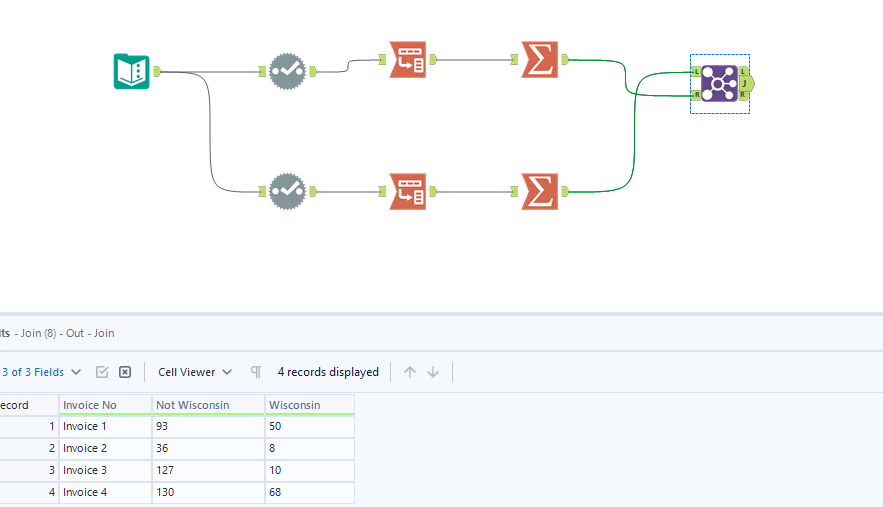The image size is (883, 507).
Task: Click lower Summarize tool output anchor
Action: [564, 192]
